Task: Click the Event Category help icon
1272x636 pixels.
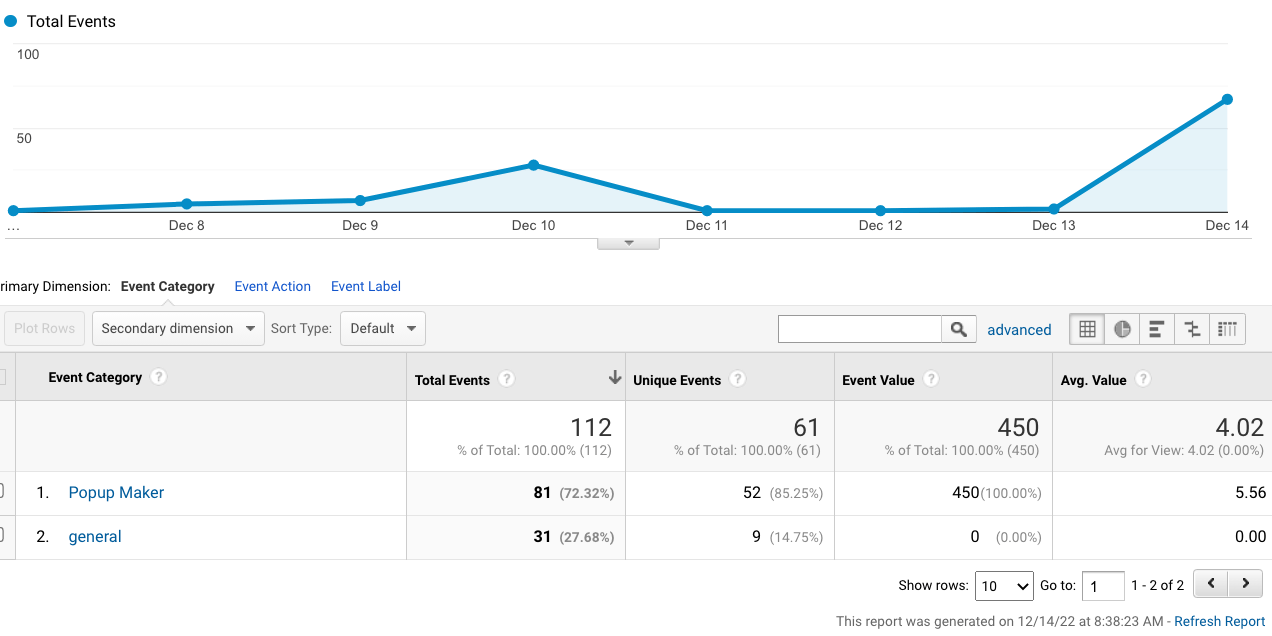Action: click(158, 377)
